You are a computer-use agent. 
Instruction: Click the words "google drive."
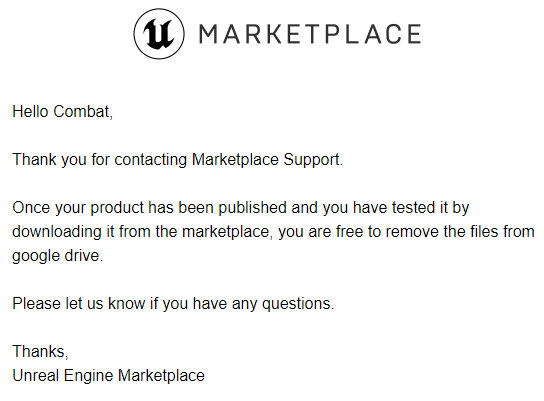pos(58,256)
